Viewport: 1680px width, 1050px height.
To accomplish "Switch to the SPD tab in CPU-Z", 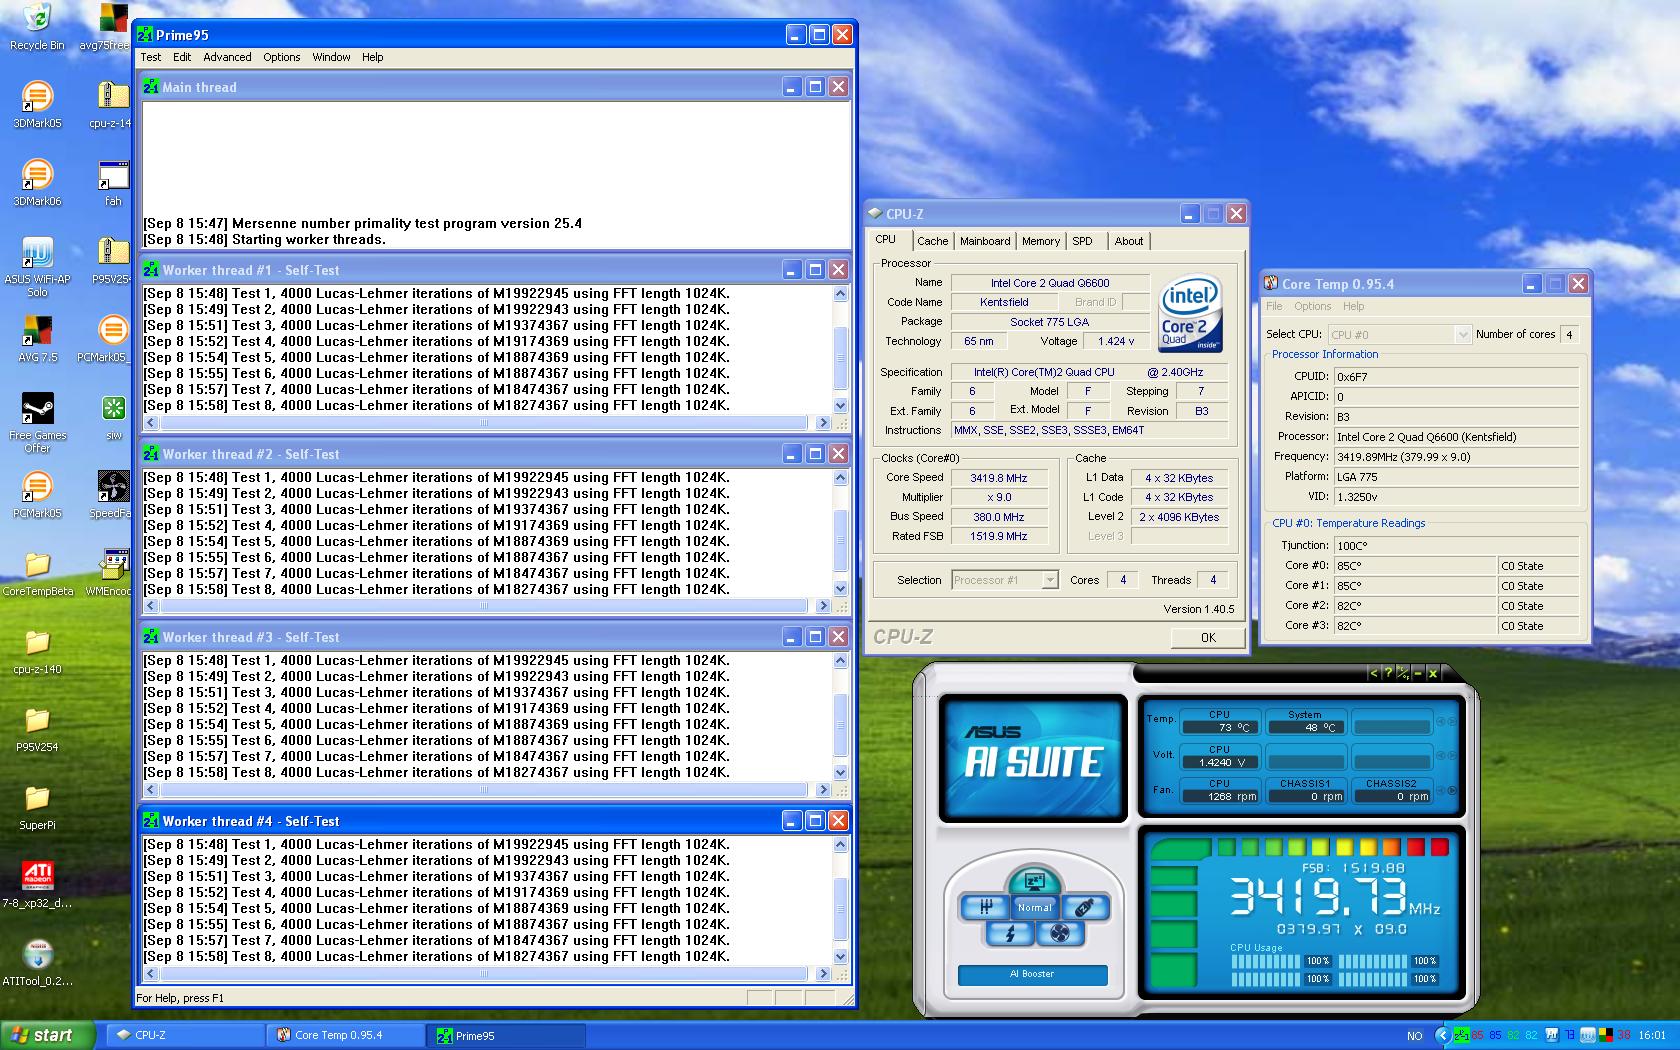I will tap(1082, 241).
